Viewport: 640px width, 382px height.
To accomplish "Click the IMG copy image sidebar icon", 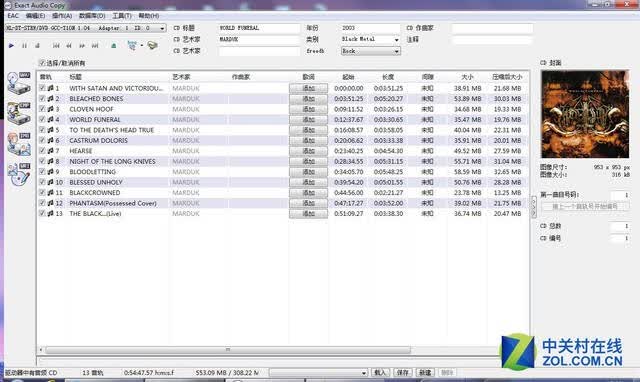I will [x=19, y=144].
